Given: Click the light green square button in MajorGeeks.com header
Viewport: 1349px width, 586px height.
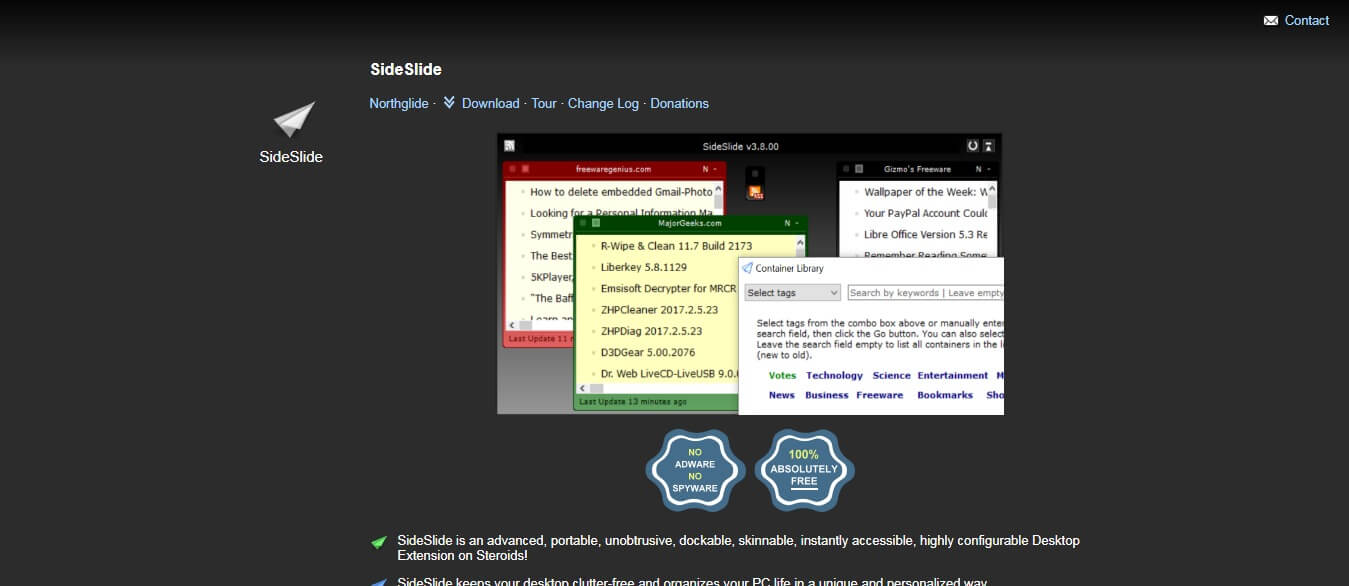Looking at the screenshot, I should 596,223.
